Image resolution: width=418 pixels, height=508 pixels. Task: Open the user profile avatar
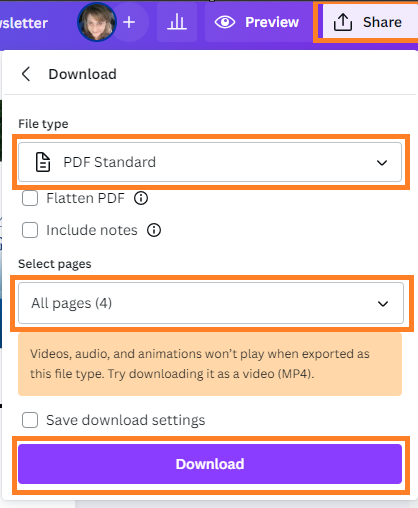97,22
